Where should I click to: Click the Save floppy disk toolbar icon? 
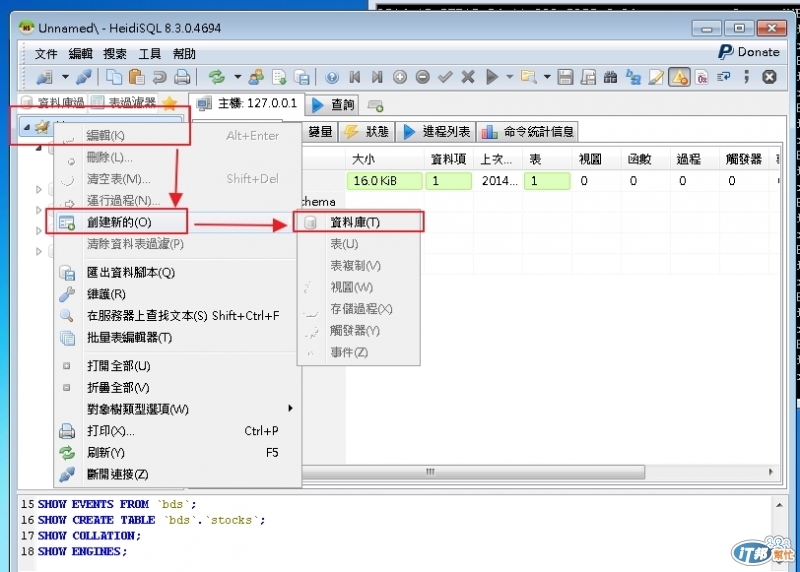pos(565,77)
